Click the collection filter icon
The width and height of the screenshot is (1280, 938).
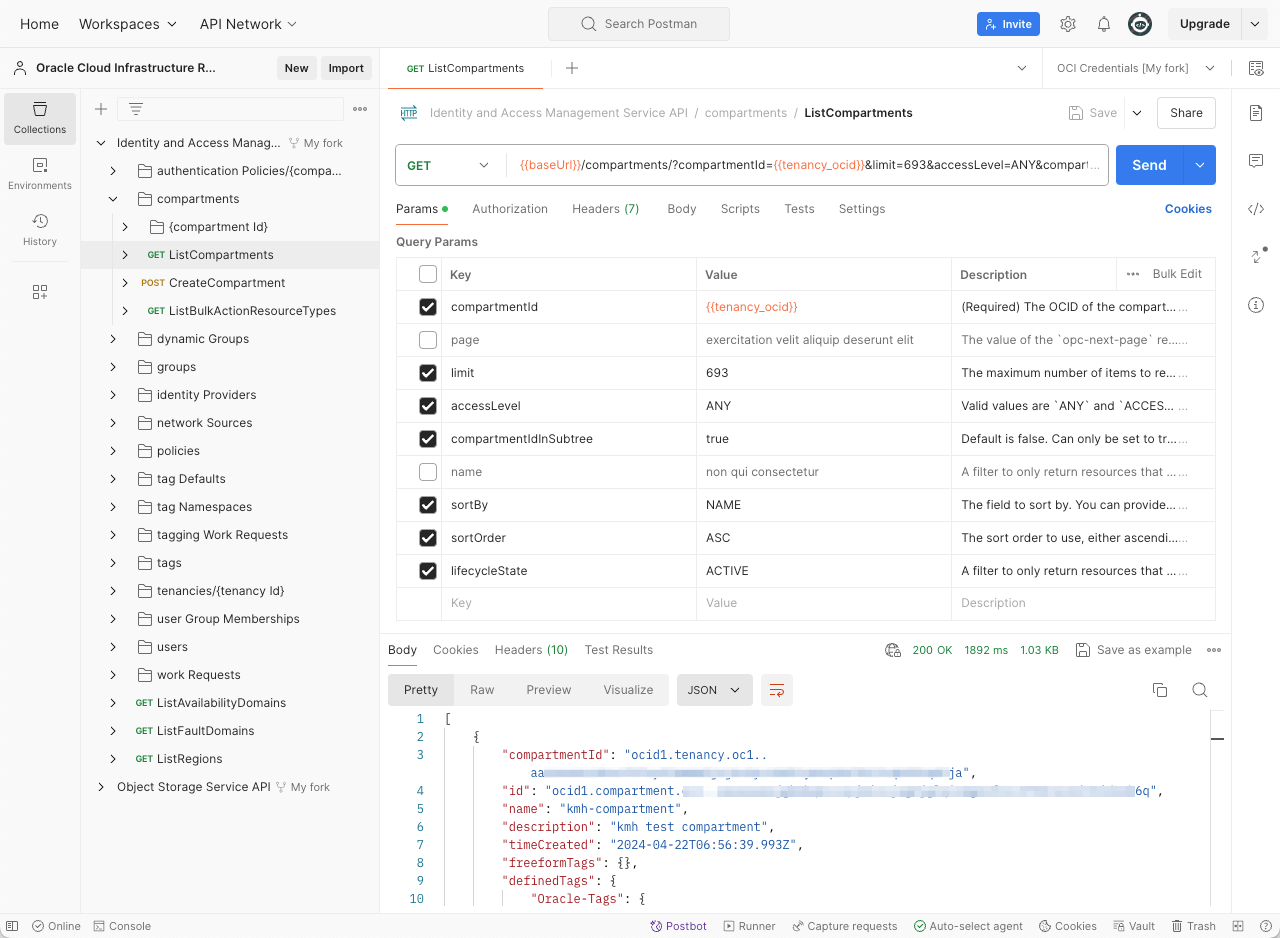click(136, 109)
